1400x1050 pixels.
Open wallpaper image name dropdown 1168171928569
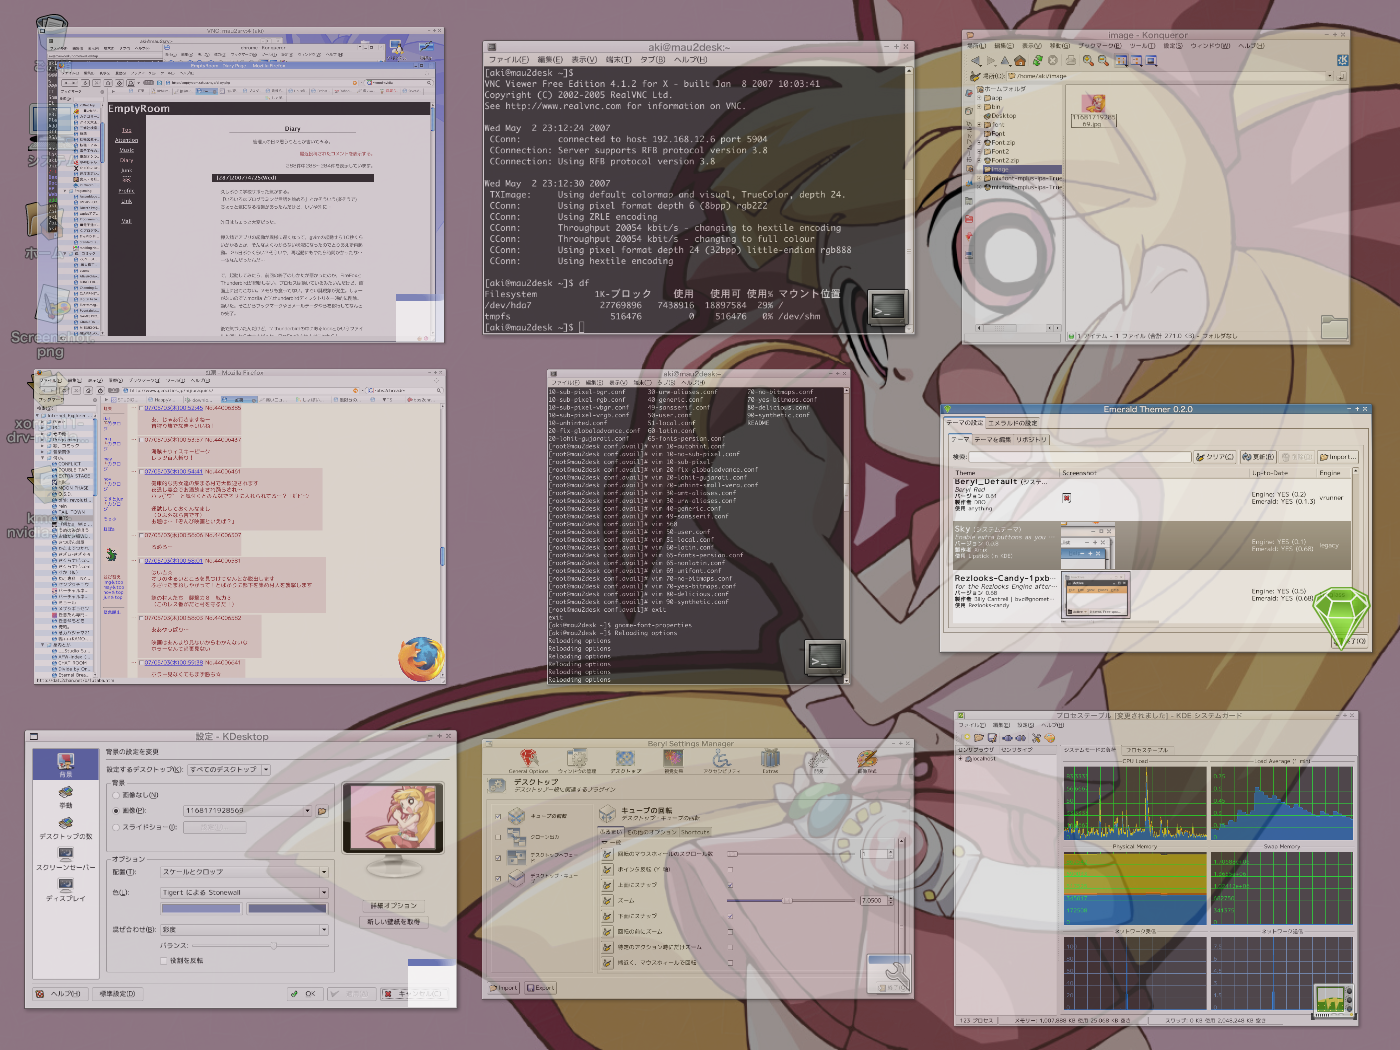tap(247, 811)
